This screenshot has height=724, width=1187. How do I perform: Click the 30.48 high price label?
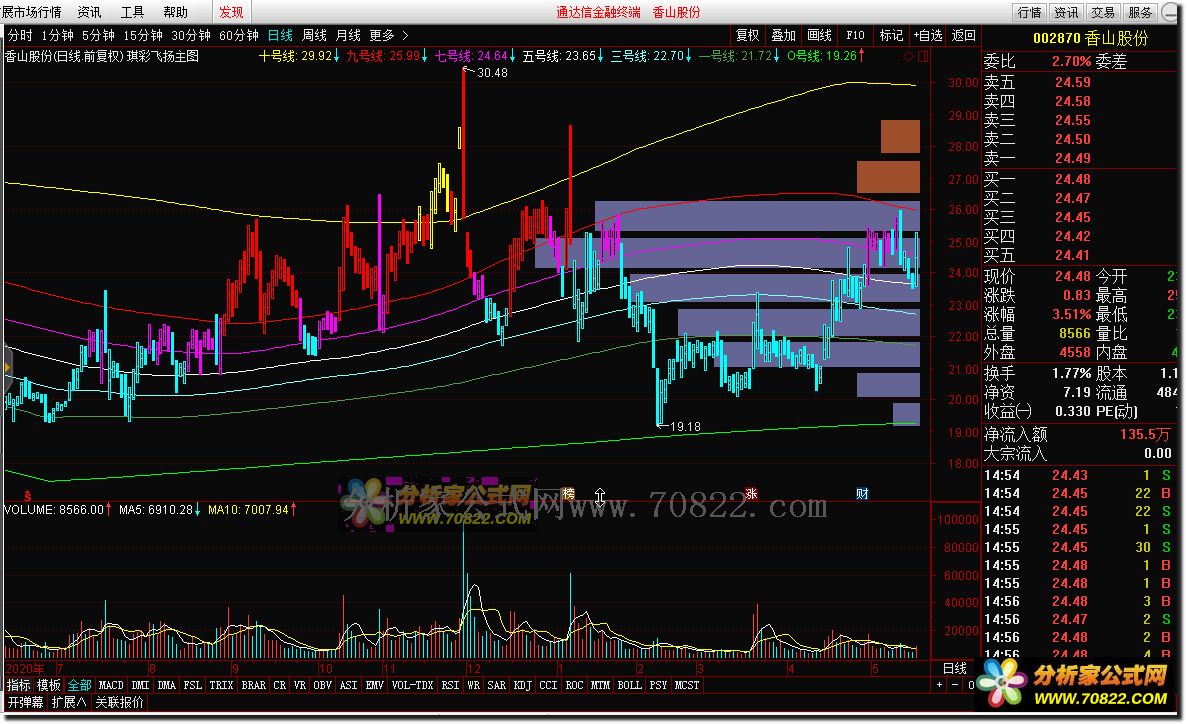point(492,73)
